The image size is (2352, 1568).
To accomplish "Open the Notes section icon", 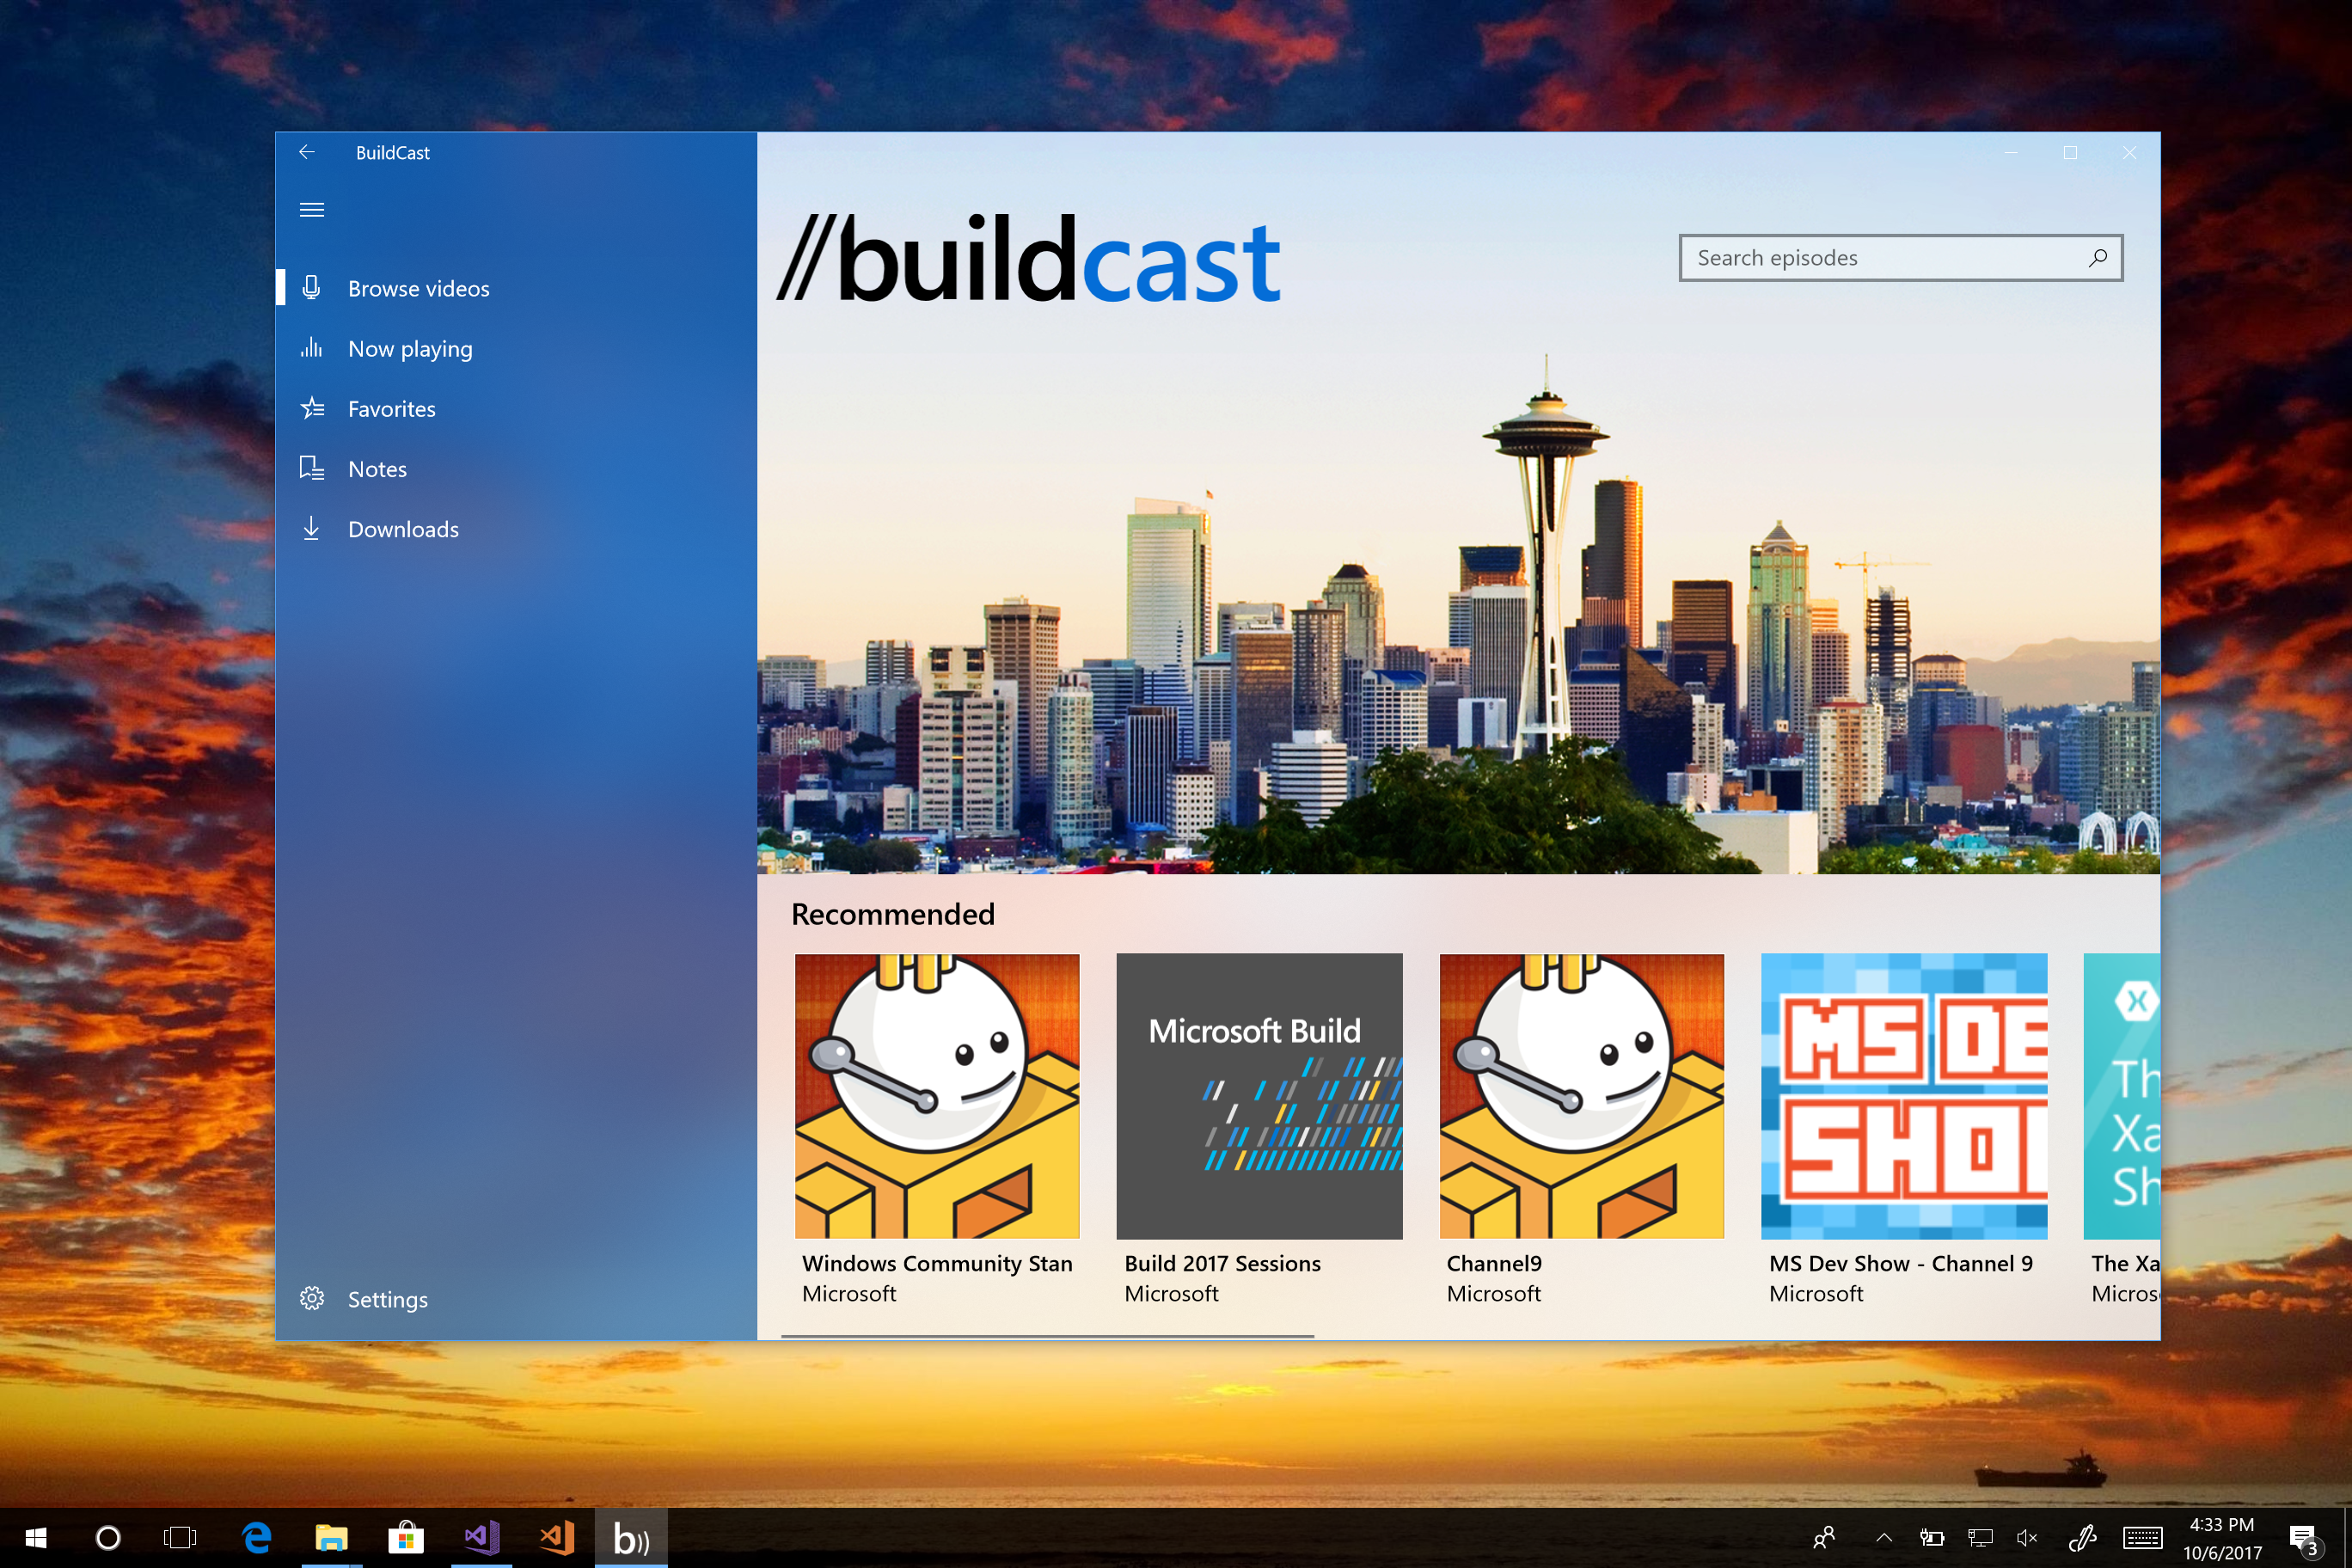I will coord(312,469).
